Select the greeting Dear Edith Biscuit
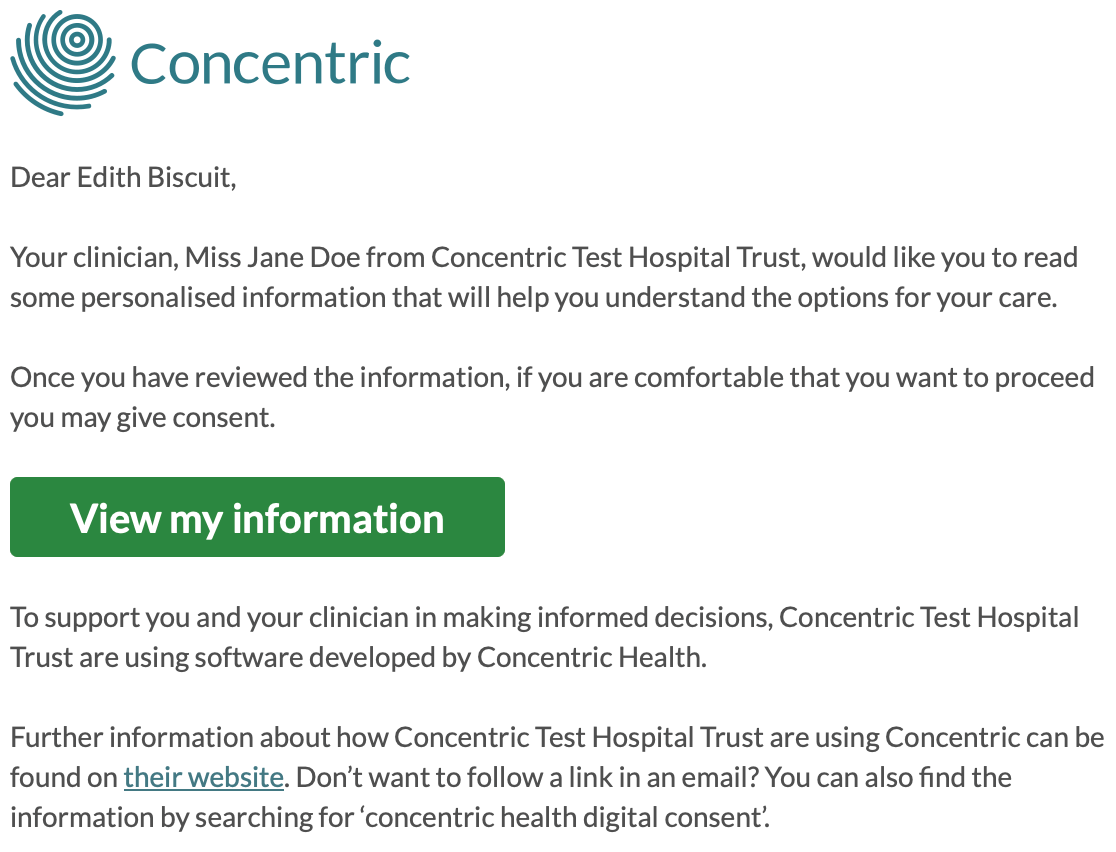 [123, 177]
